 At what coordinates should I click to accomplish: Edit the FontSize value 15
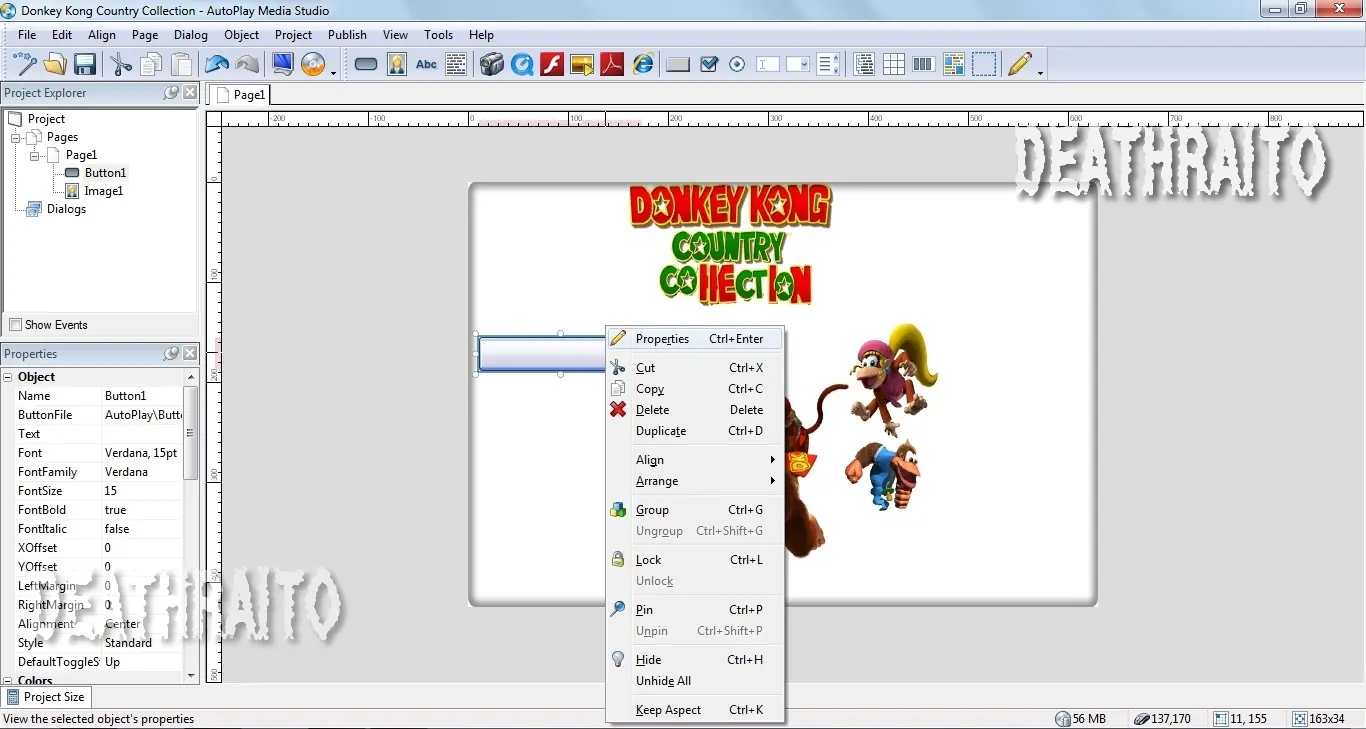pyautogui.click(x=142, y=491)
